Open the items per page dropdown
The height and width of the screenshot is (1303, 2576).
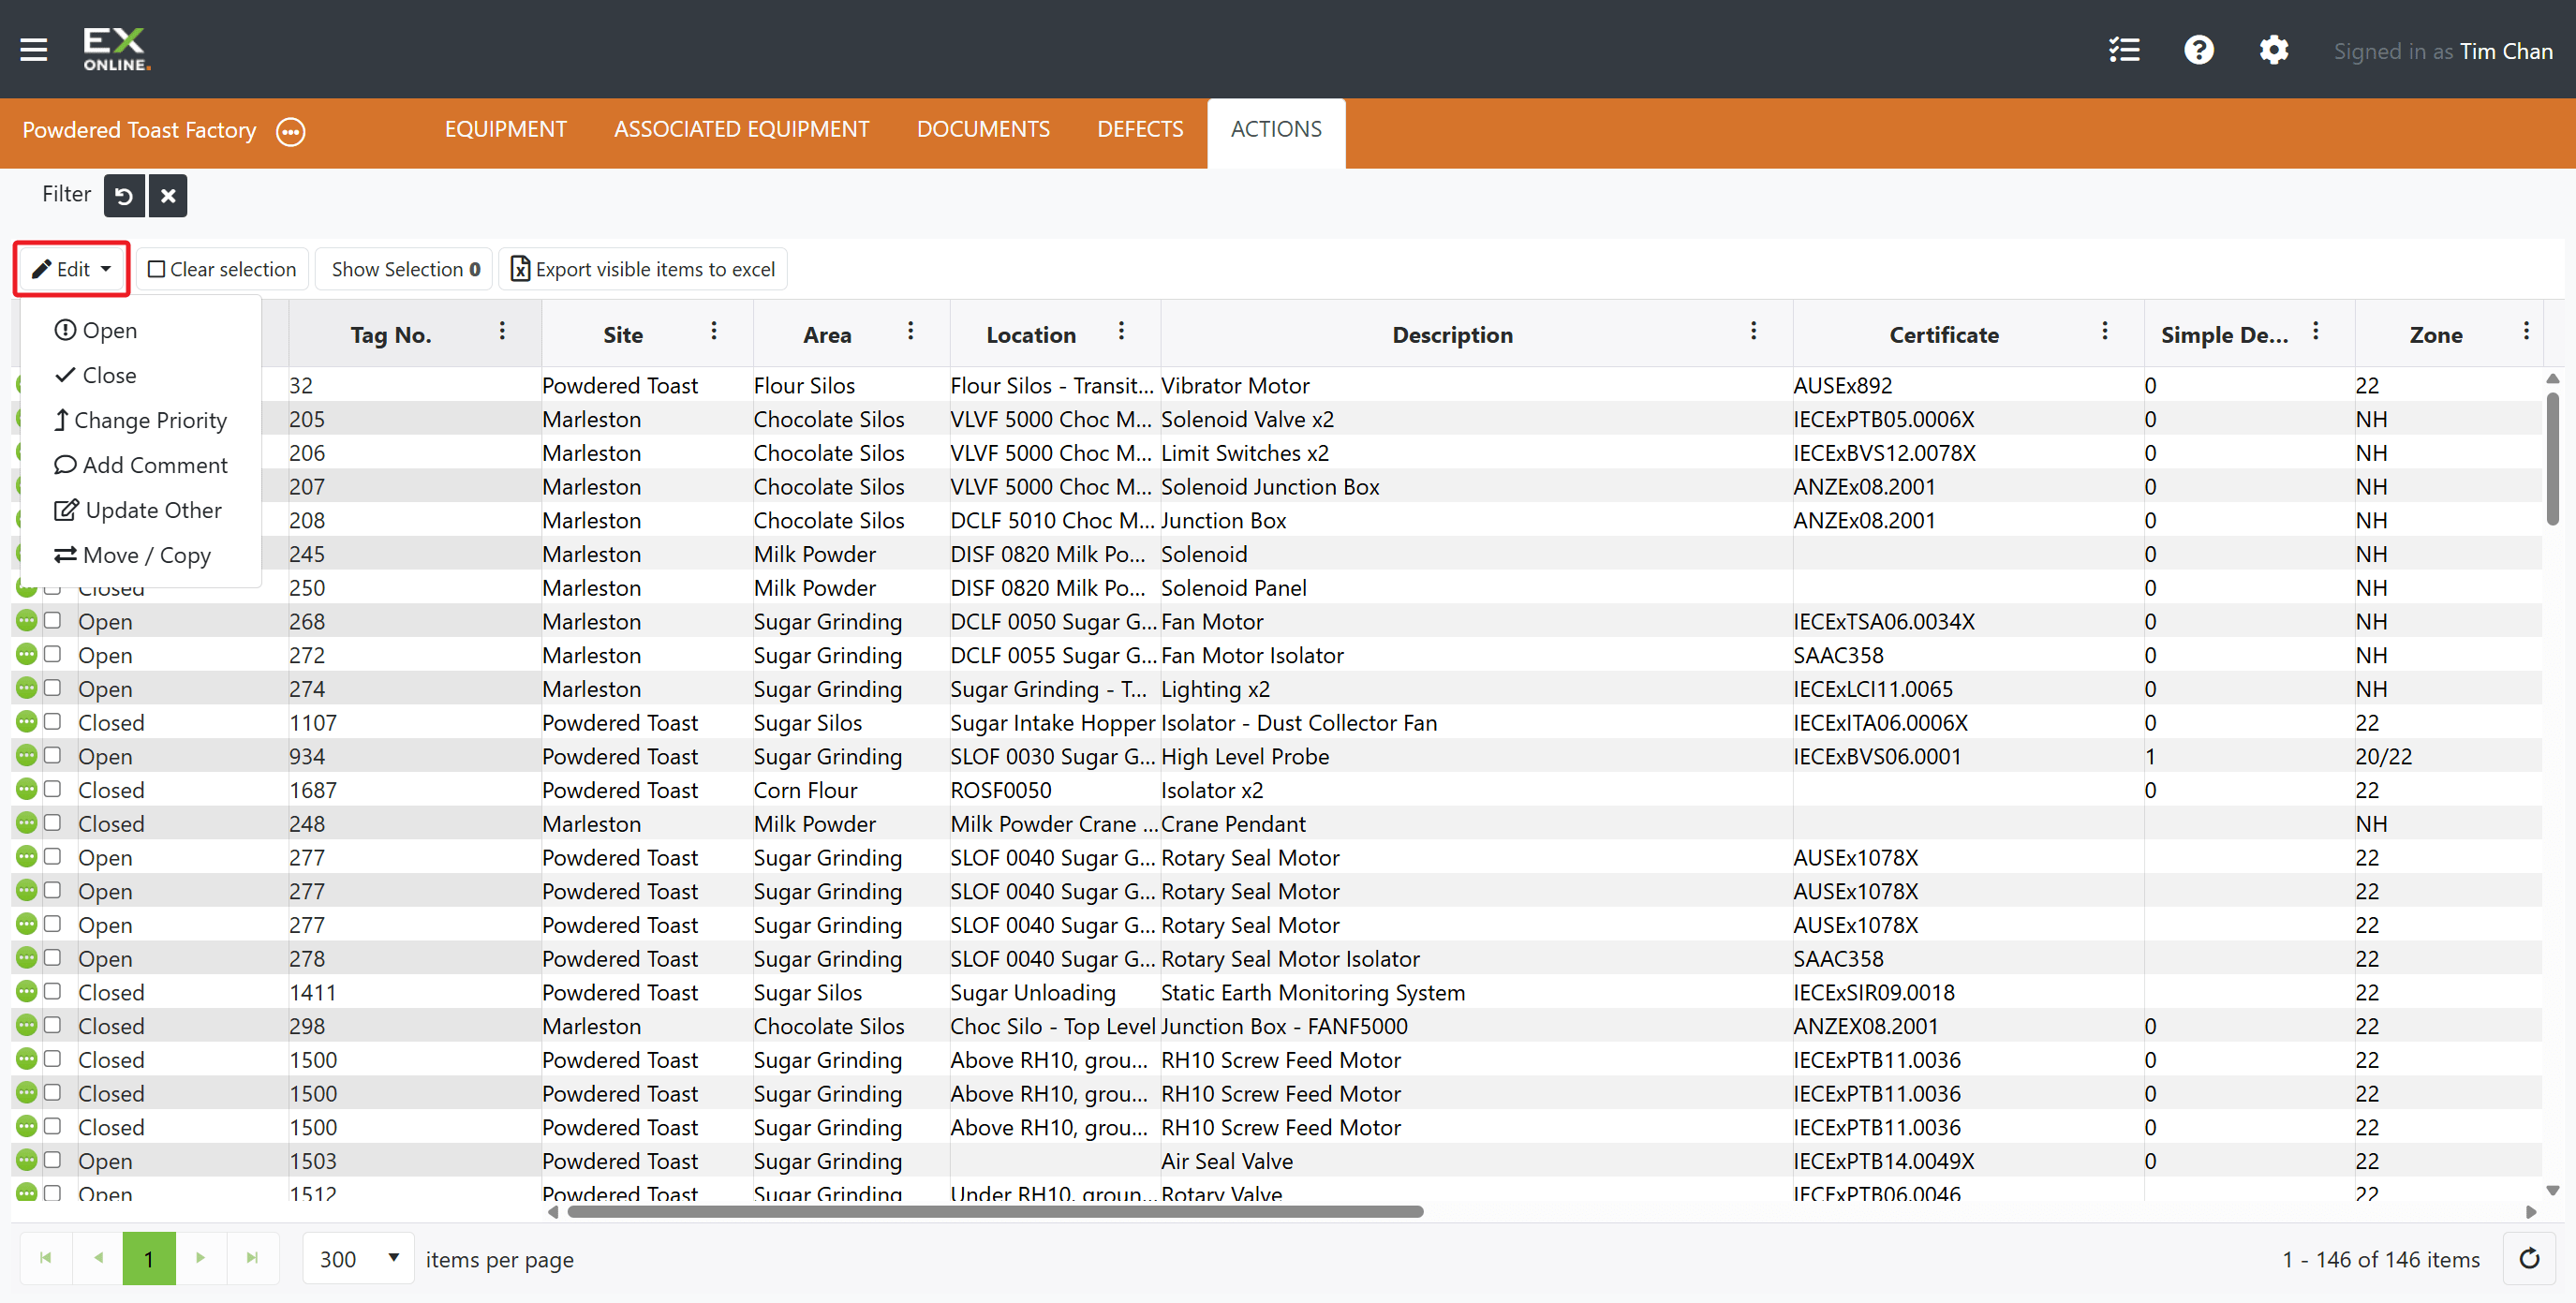pyautogui.click(x=359, y=1259)
